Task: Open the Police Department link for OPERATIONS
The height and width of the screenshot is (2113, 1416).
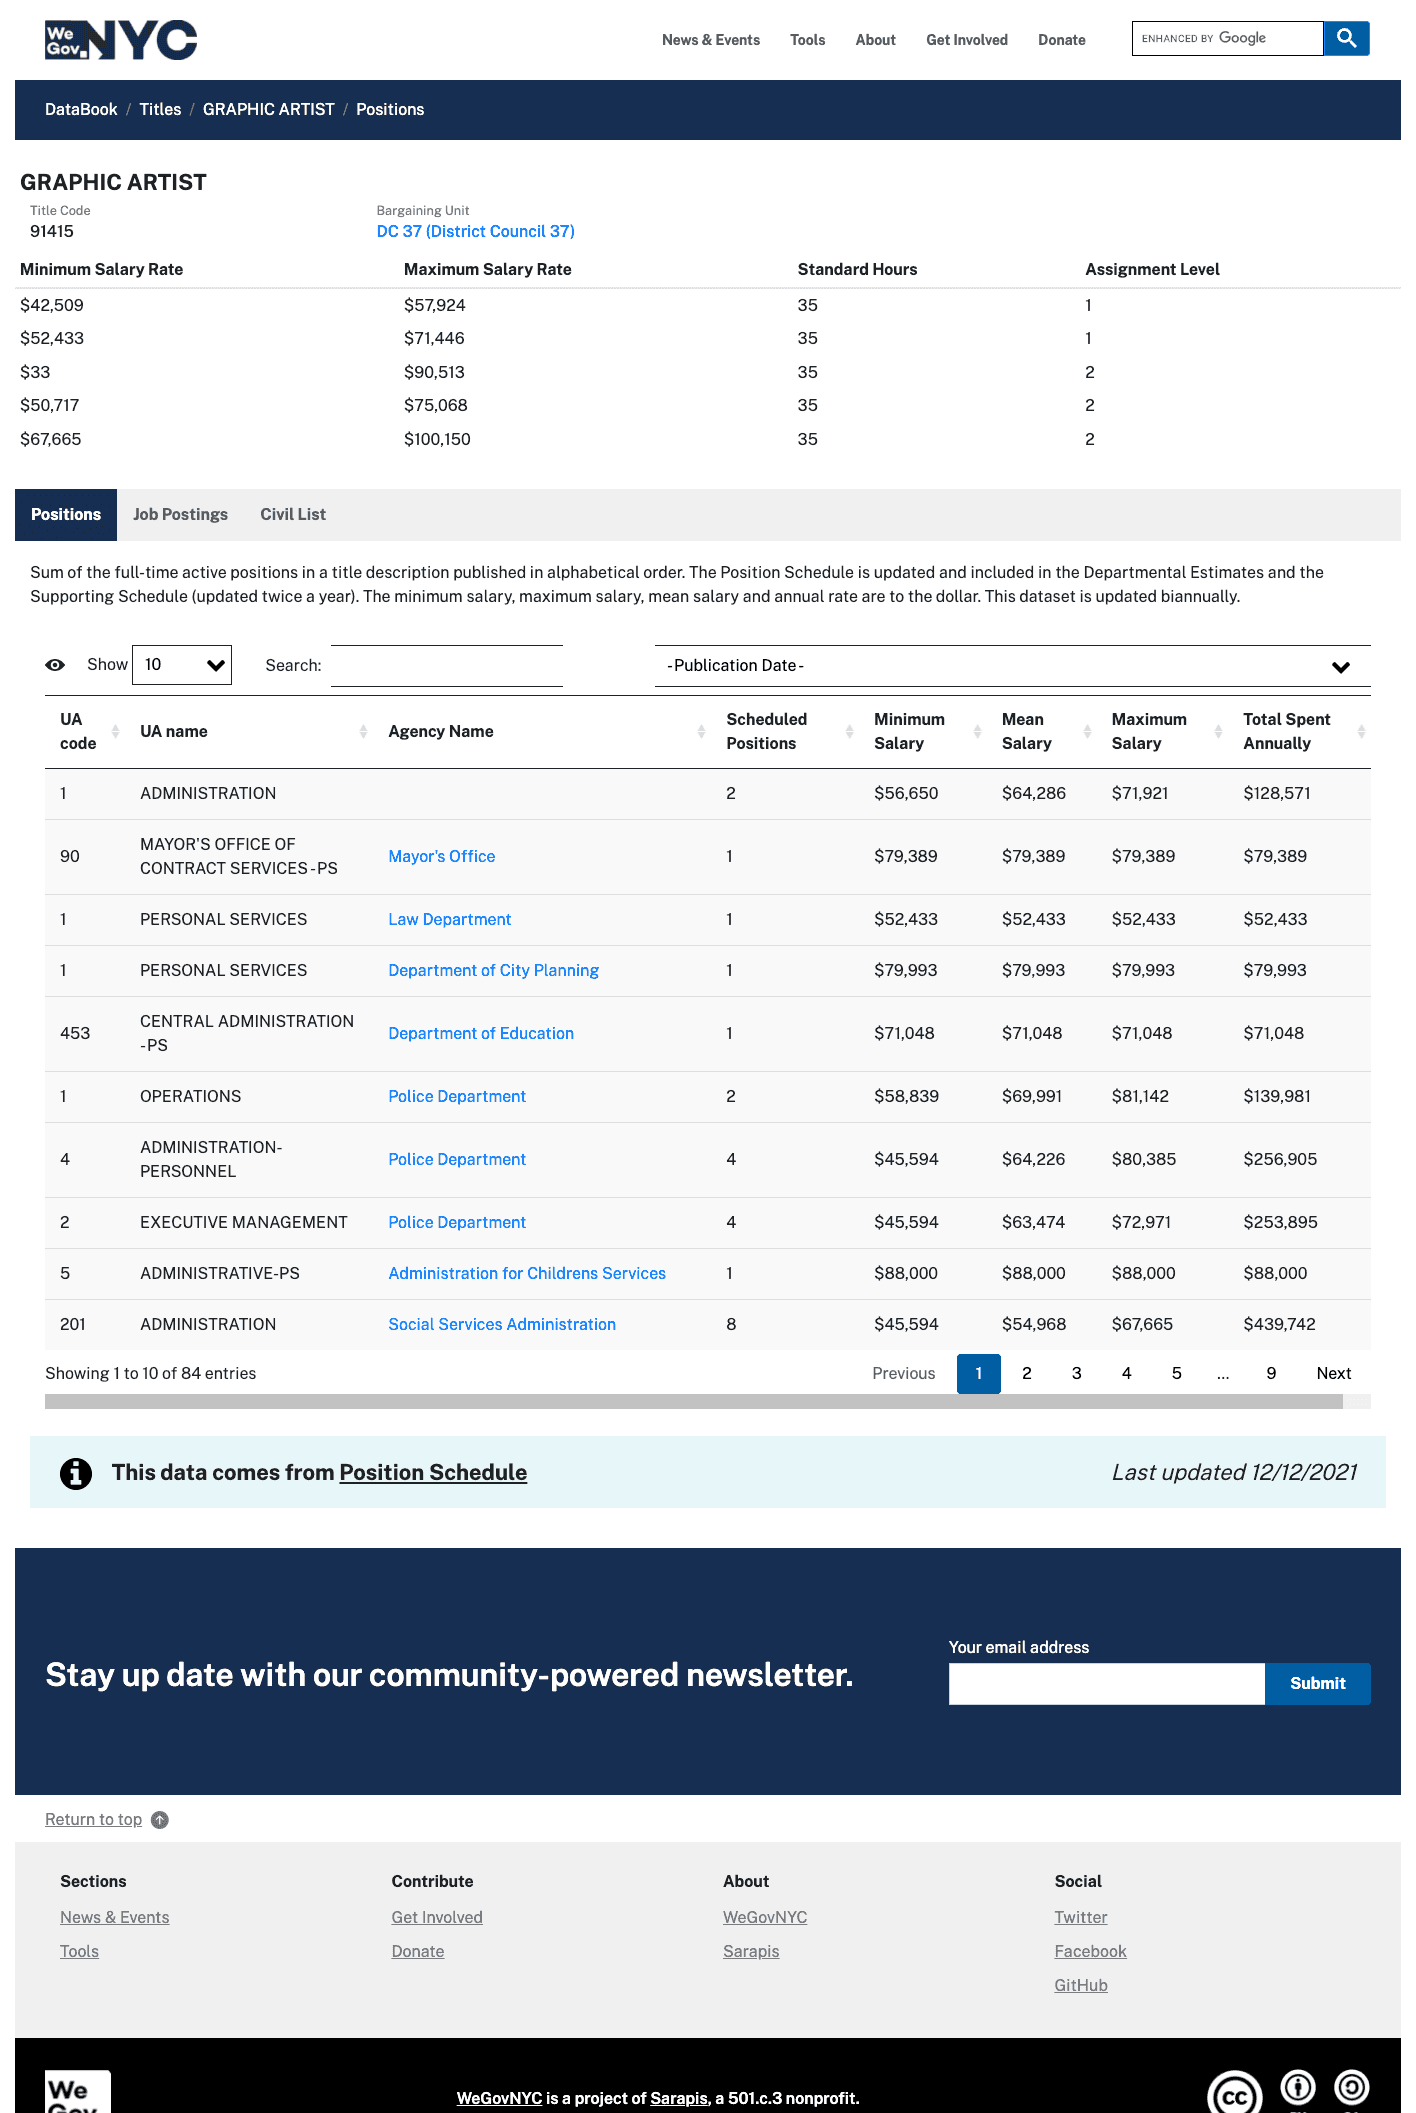Action: click(x=457, y=1097)
